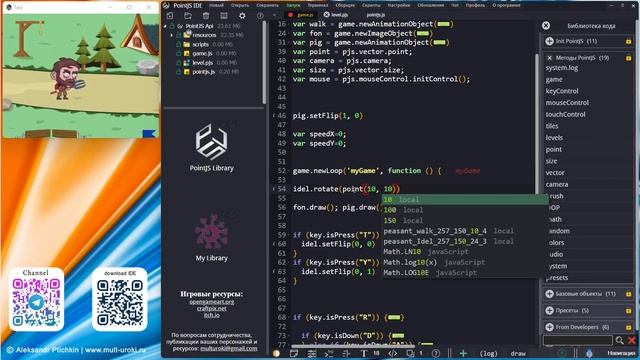The height and width of the screenshot is (360, 640).
Task: Open the Новый menu
Action: coord(216,5)
